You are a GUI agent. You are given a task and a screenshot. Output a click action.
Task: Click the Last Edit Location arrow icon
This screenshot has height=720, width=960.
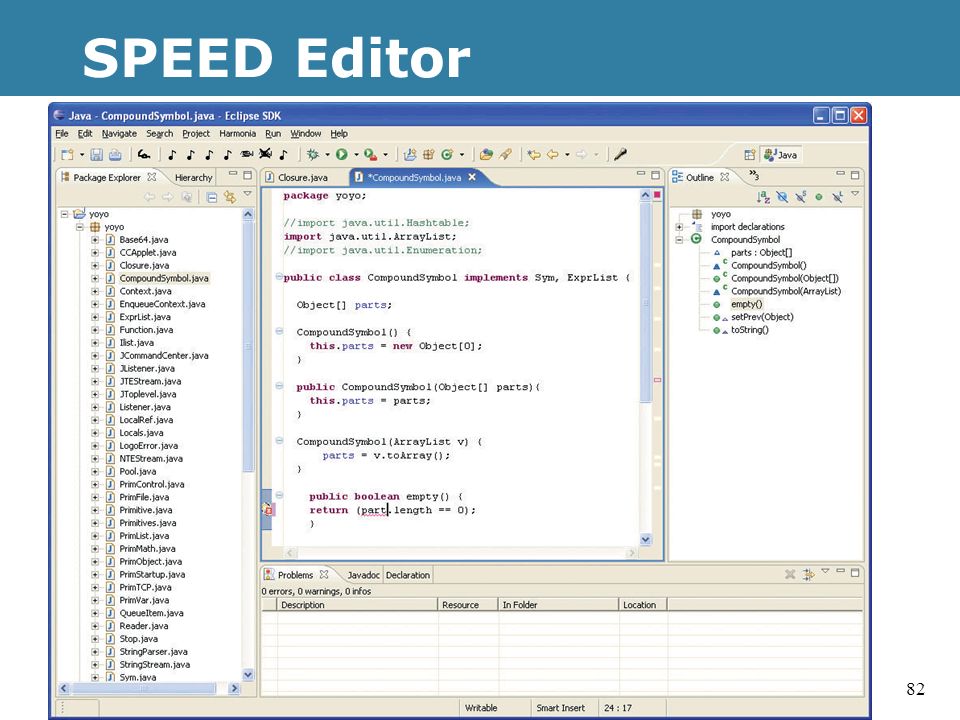click(534, 155)
